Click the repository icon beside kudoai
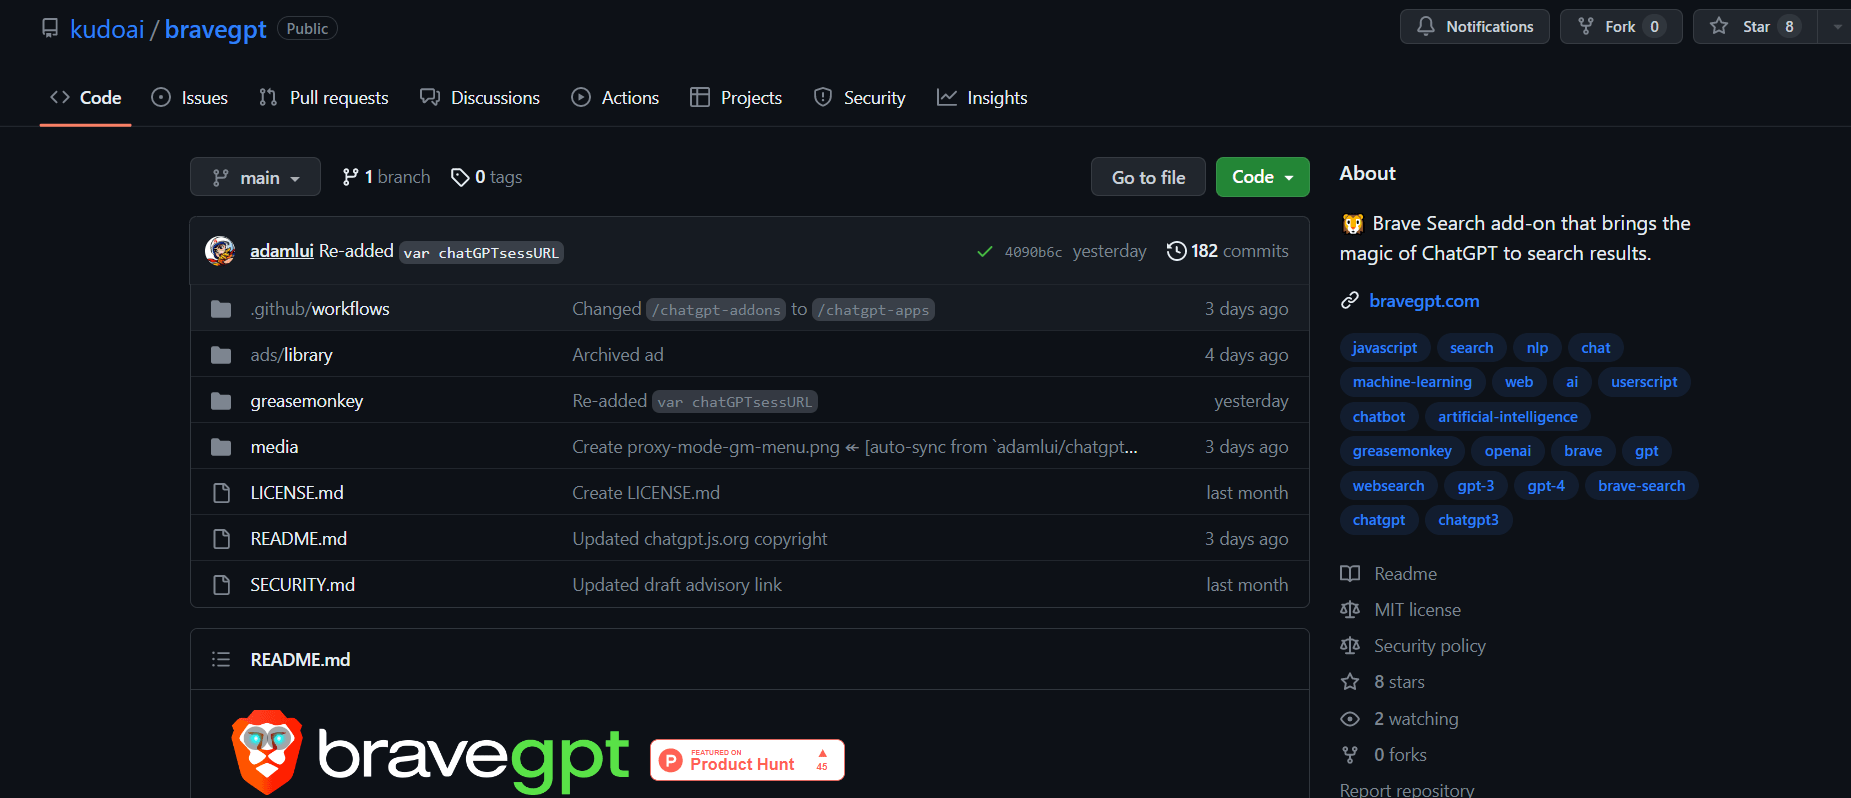1851x798 pixels. (x=50, y=28)
